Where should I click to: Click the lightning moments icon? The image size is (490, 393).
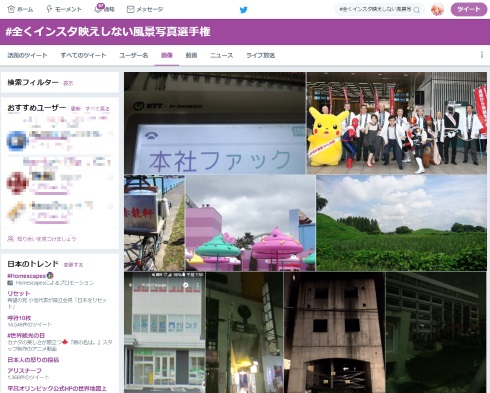[49, 9]
